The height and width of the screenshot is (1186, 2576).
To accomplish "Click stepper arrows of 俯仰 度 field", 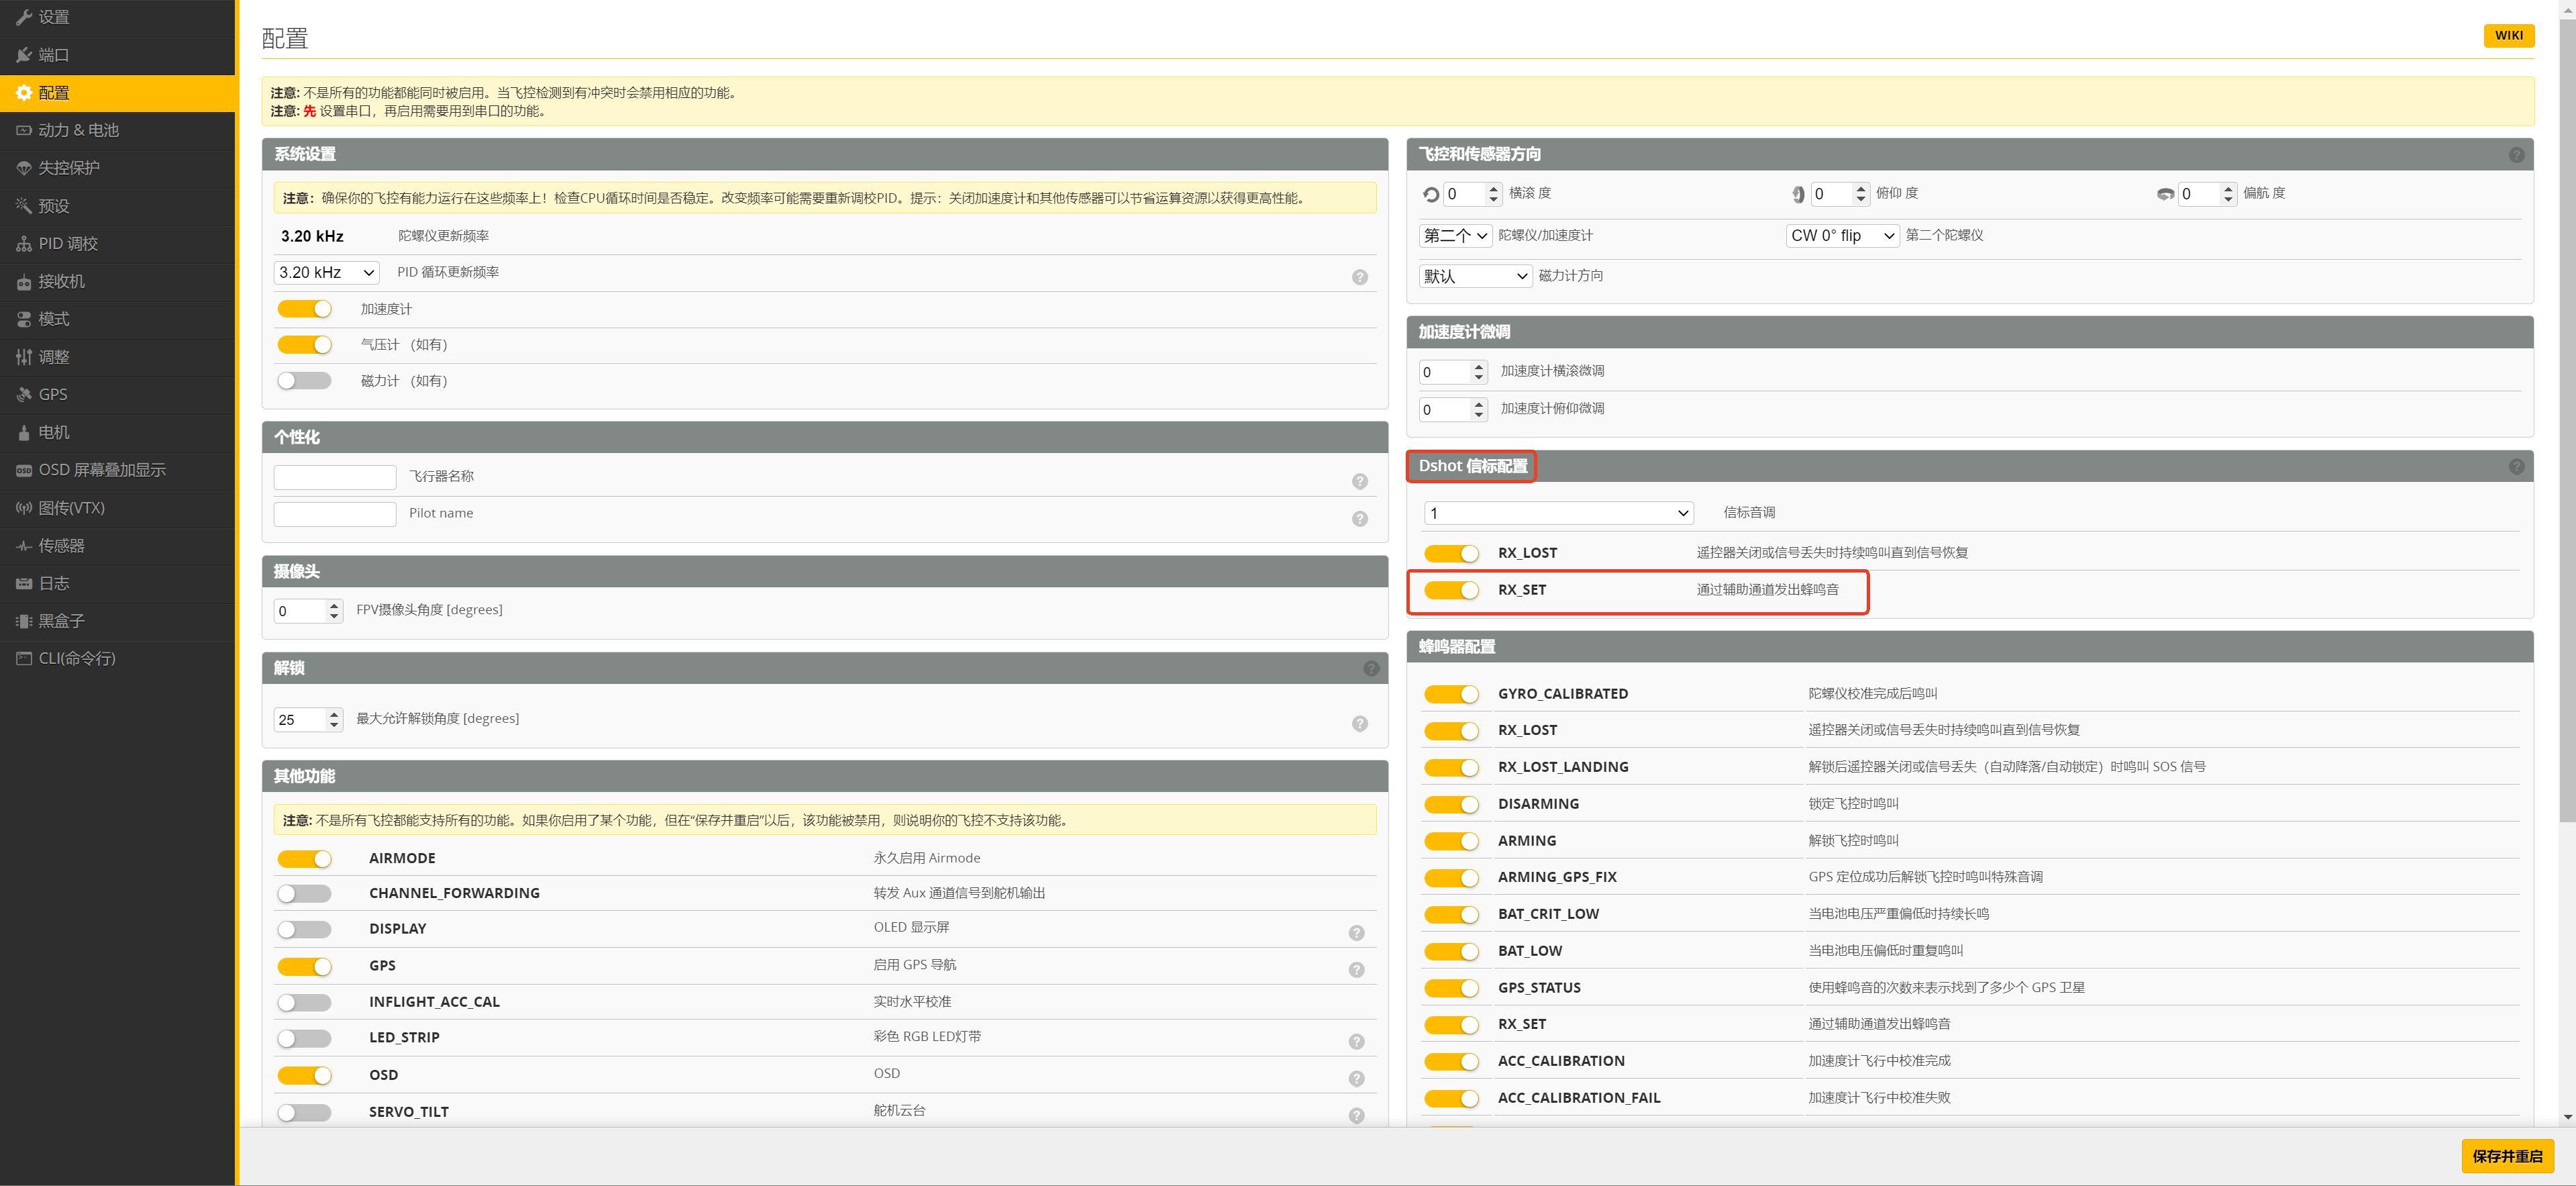I will (x=1860, y=194).
